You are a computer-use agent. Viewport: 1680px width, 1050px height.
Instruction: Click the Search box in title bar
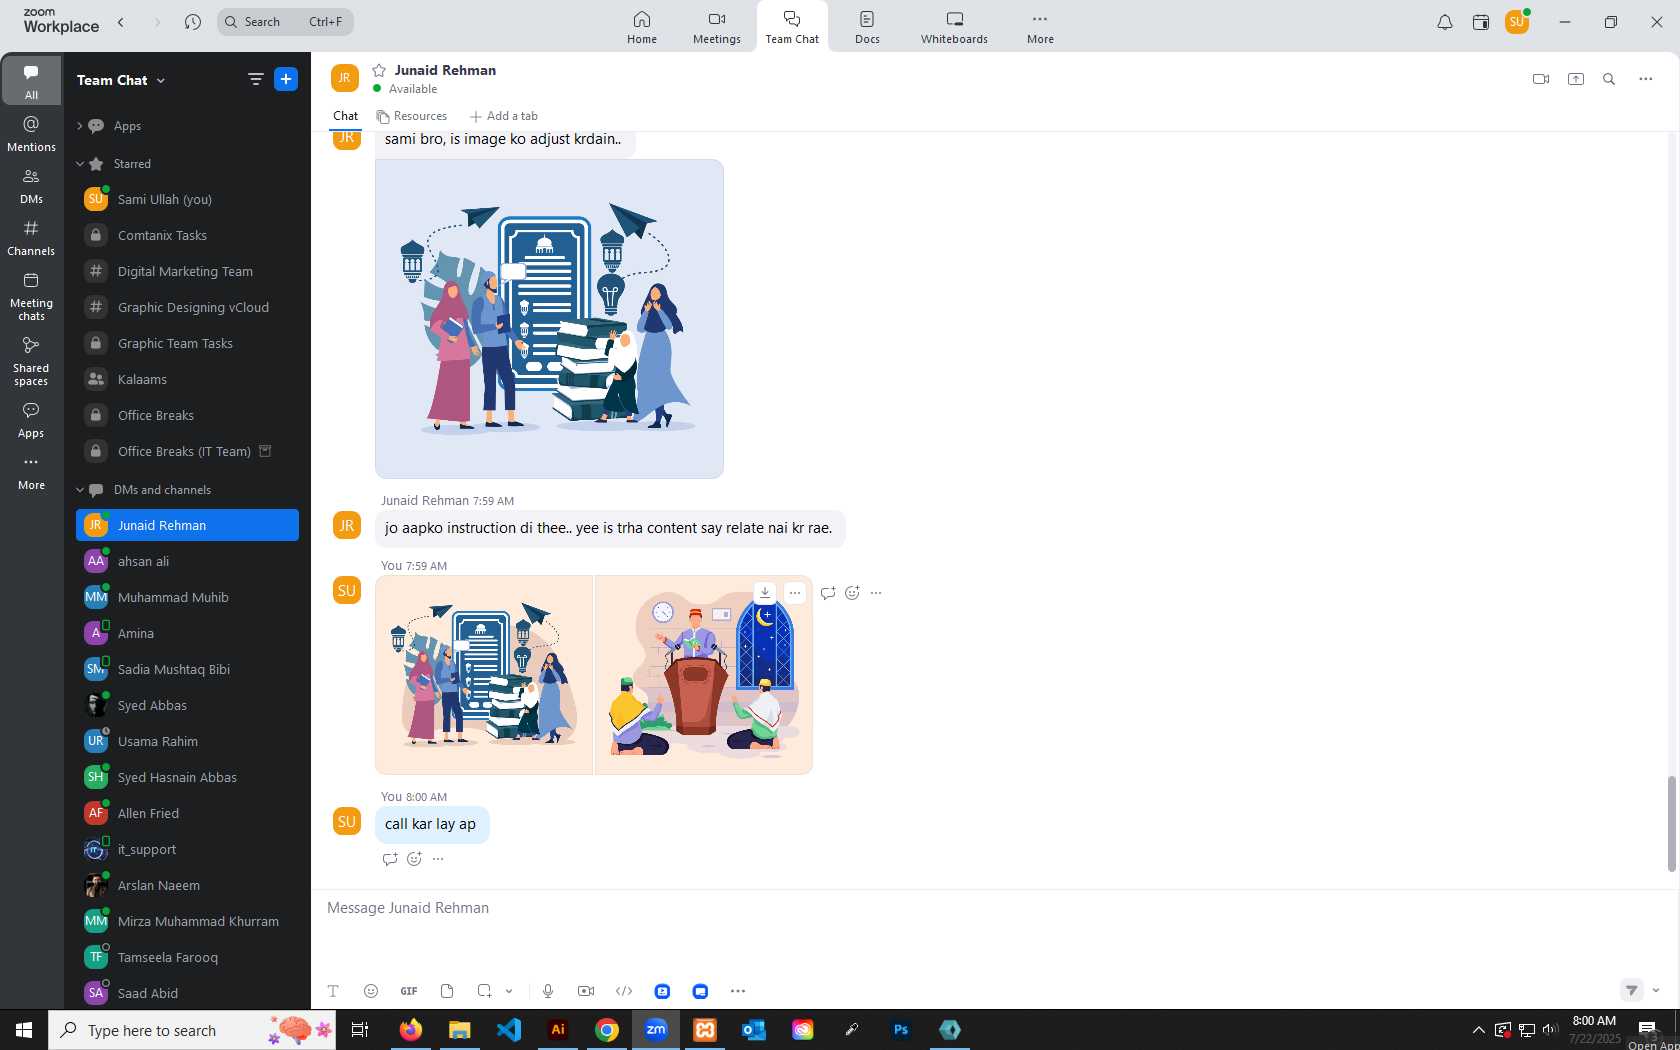[285, 22]
